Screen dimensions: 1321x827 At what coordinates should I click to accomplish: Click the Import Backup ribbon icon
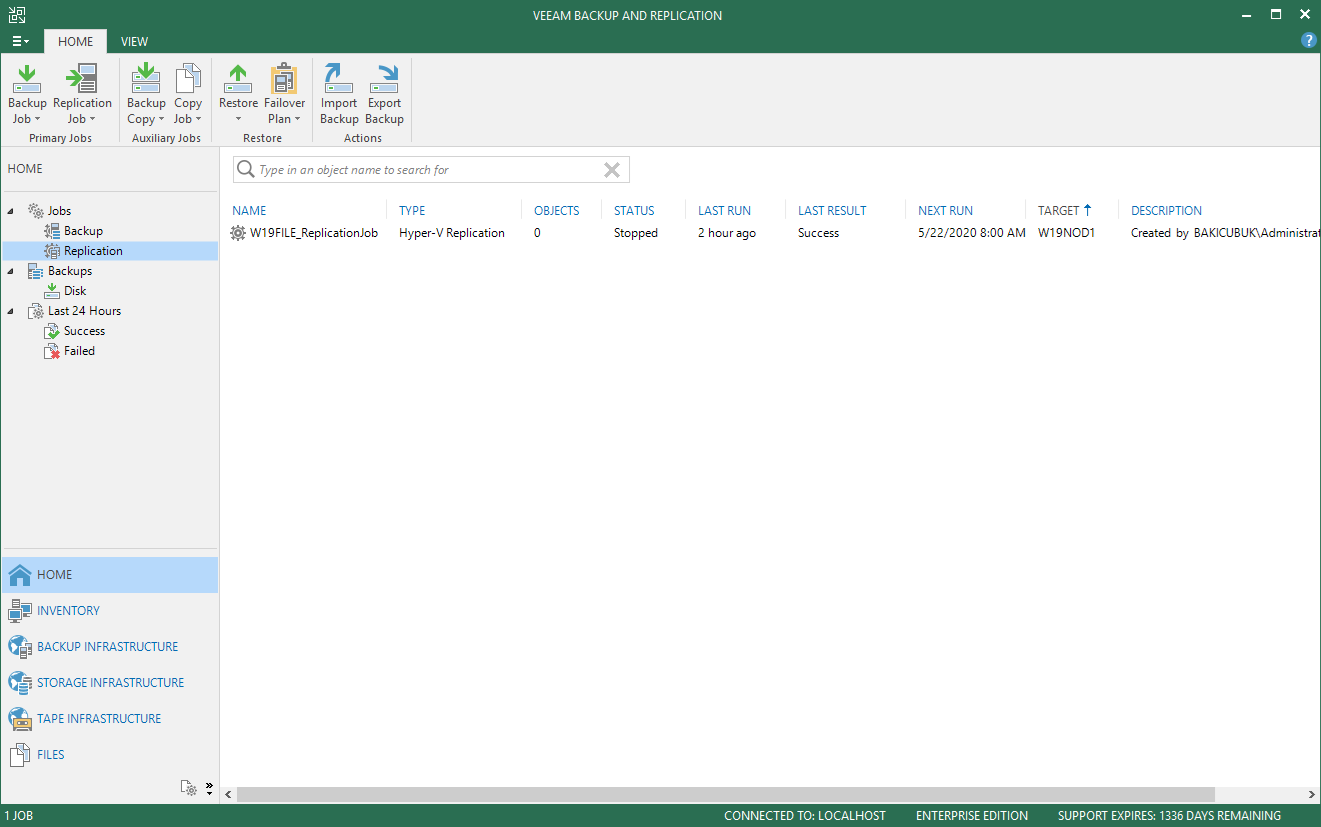click(x=339, y=79)
